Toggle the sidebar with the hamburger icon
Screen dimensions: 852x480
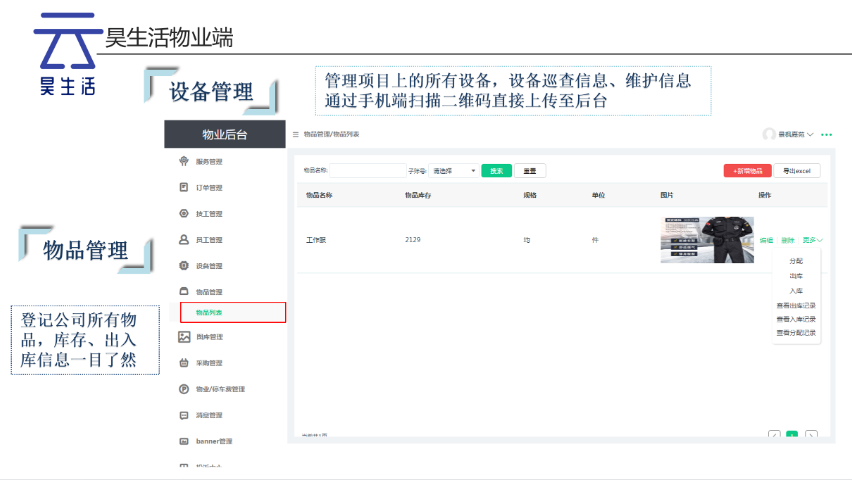pyautogui.click(x=296, y=134)
